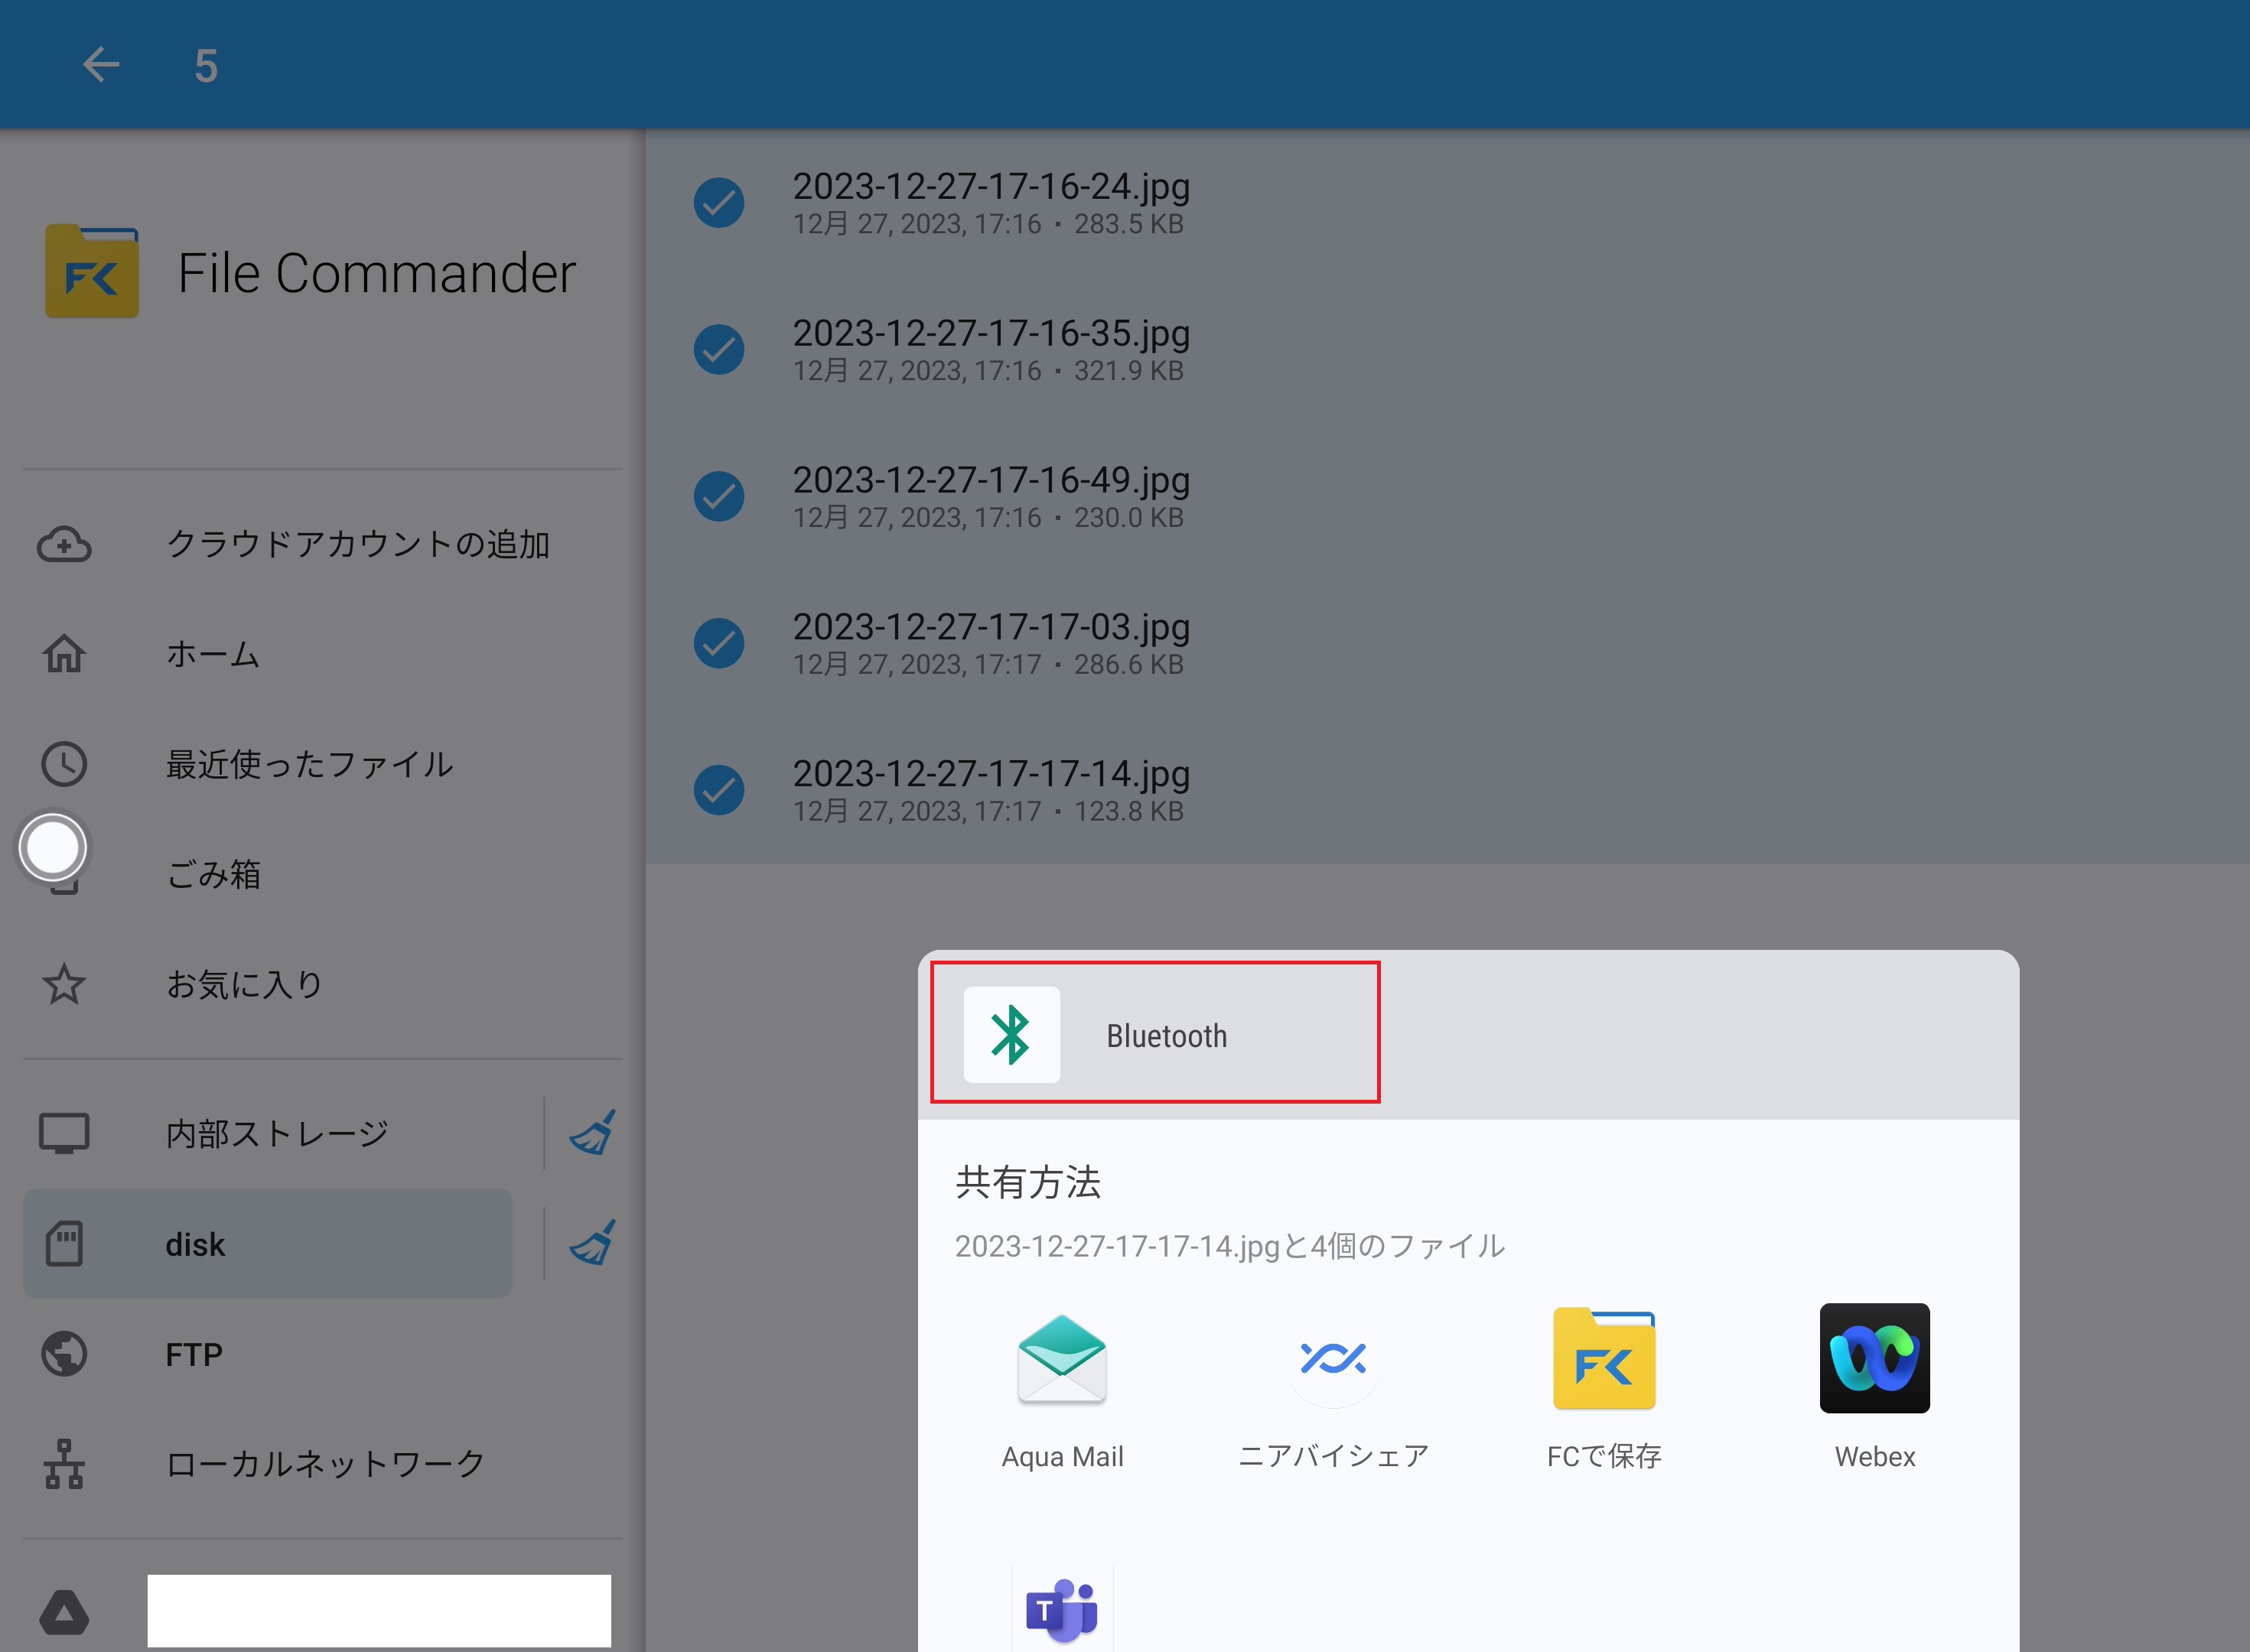
Task: Uncheck 2023-12-27-17-16-35.jpg checkmark
Action: (x=719, y=350)
